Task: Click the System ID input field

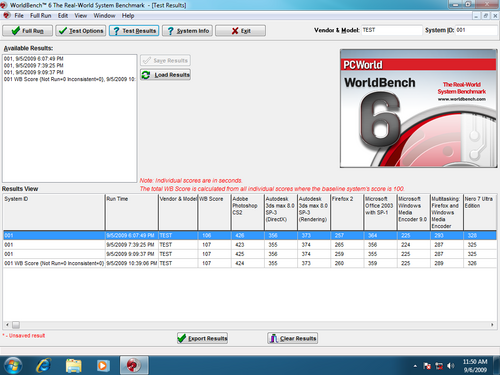Action: click(476, 30)
